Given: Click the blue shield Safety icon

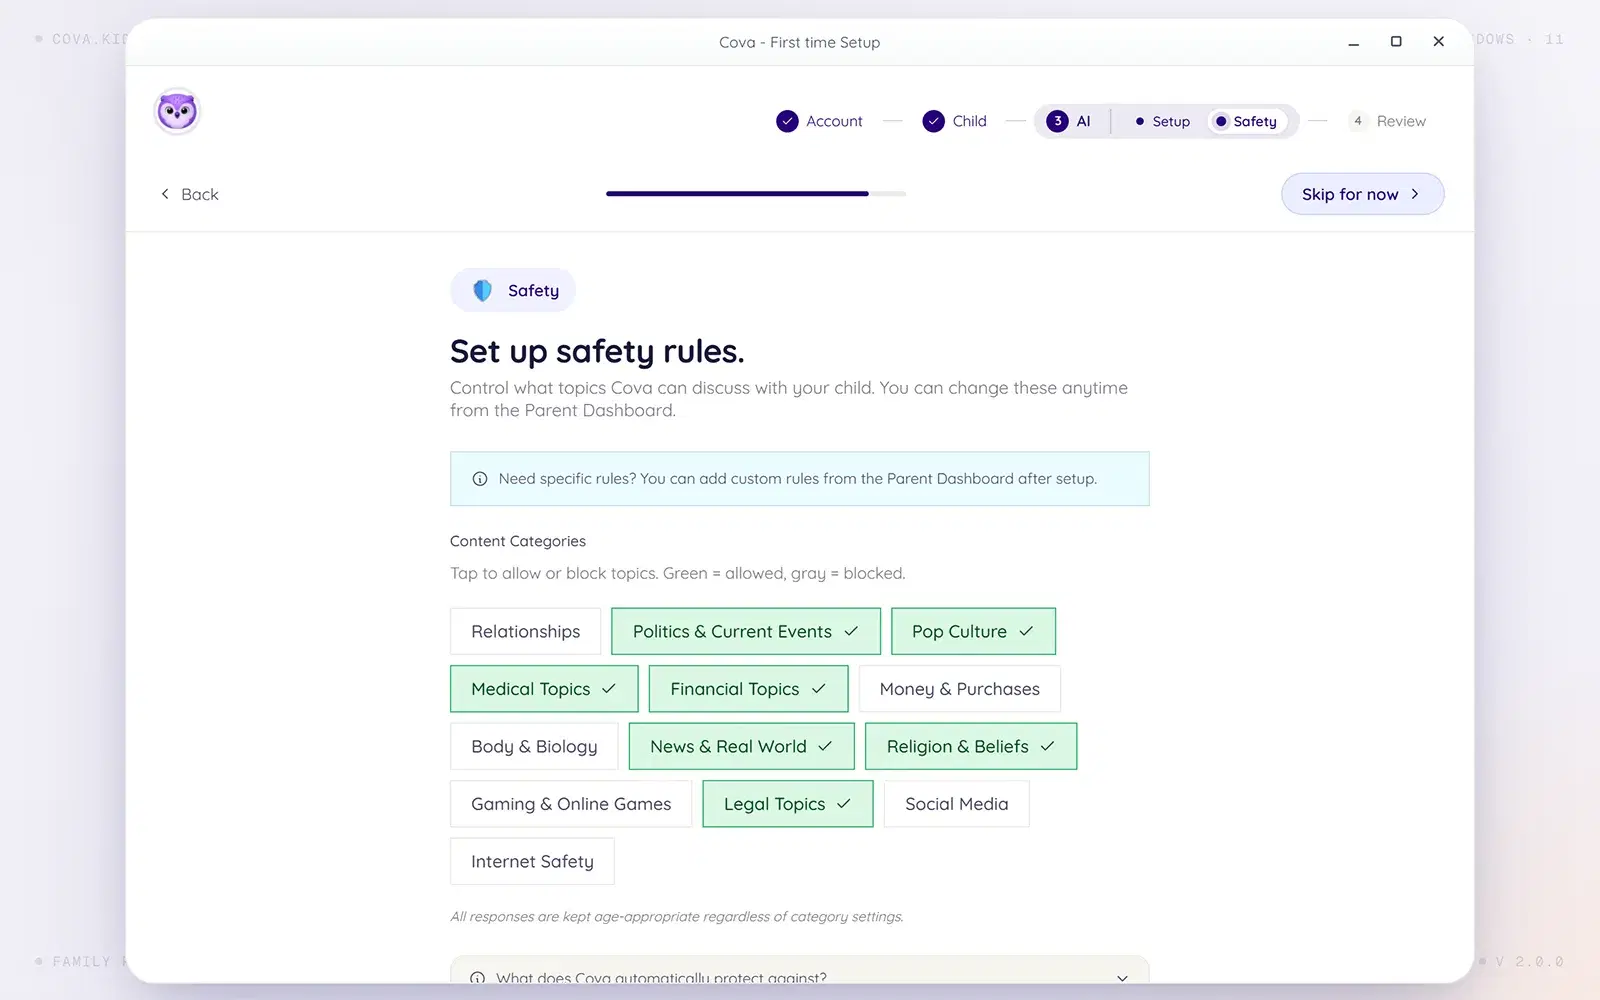Looking at the screenshot, I should tap(482, 290).
